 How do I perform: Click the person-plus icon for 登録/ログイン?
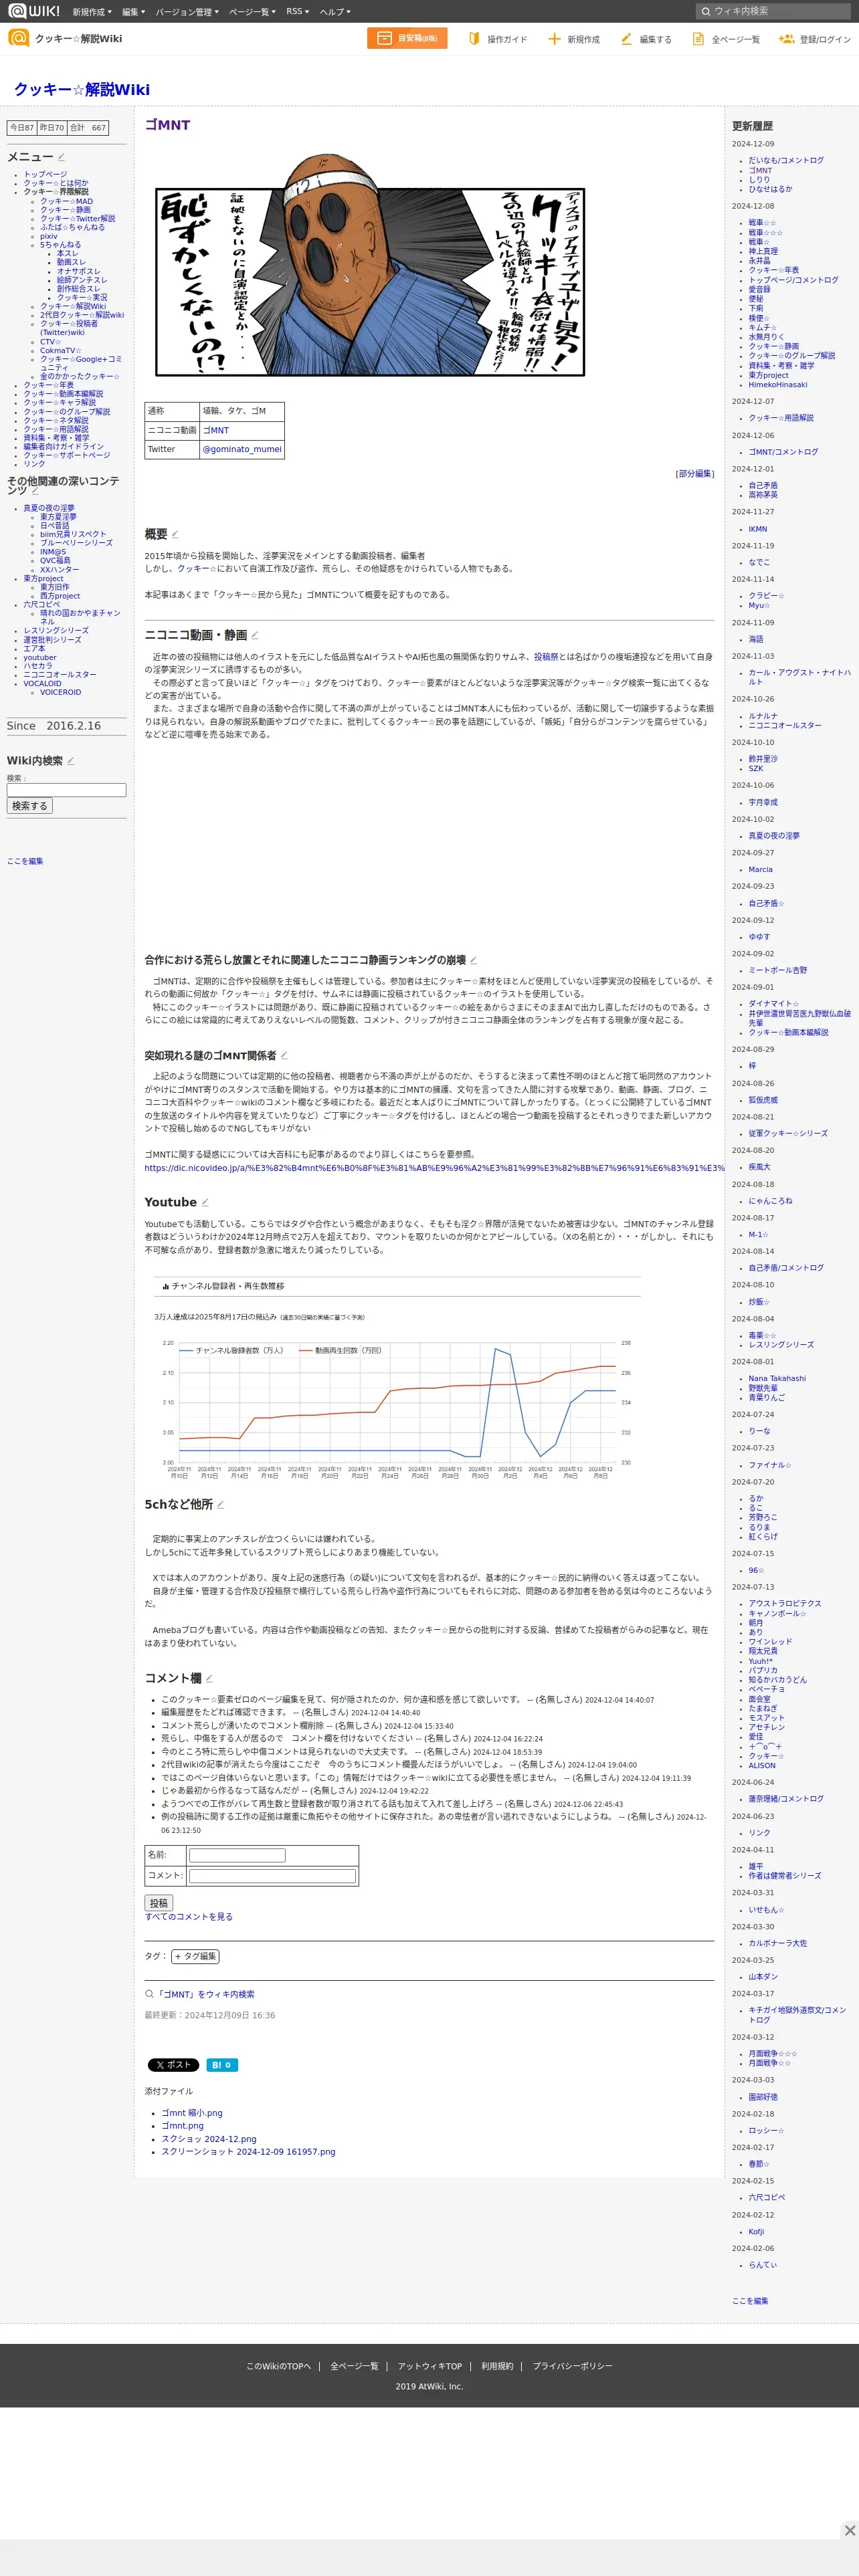click(x=786, y=39)
